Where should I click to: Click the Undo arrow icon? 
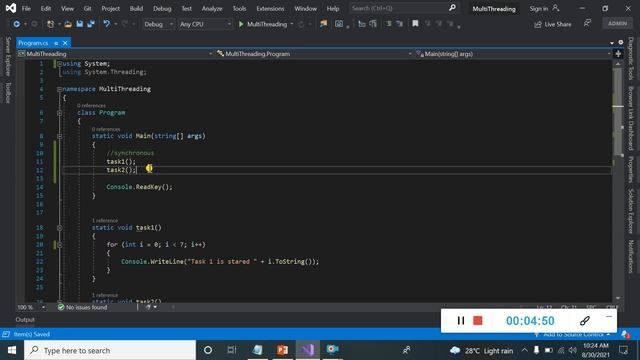click(x=107, y=24)
